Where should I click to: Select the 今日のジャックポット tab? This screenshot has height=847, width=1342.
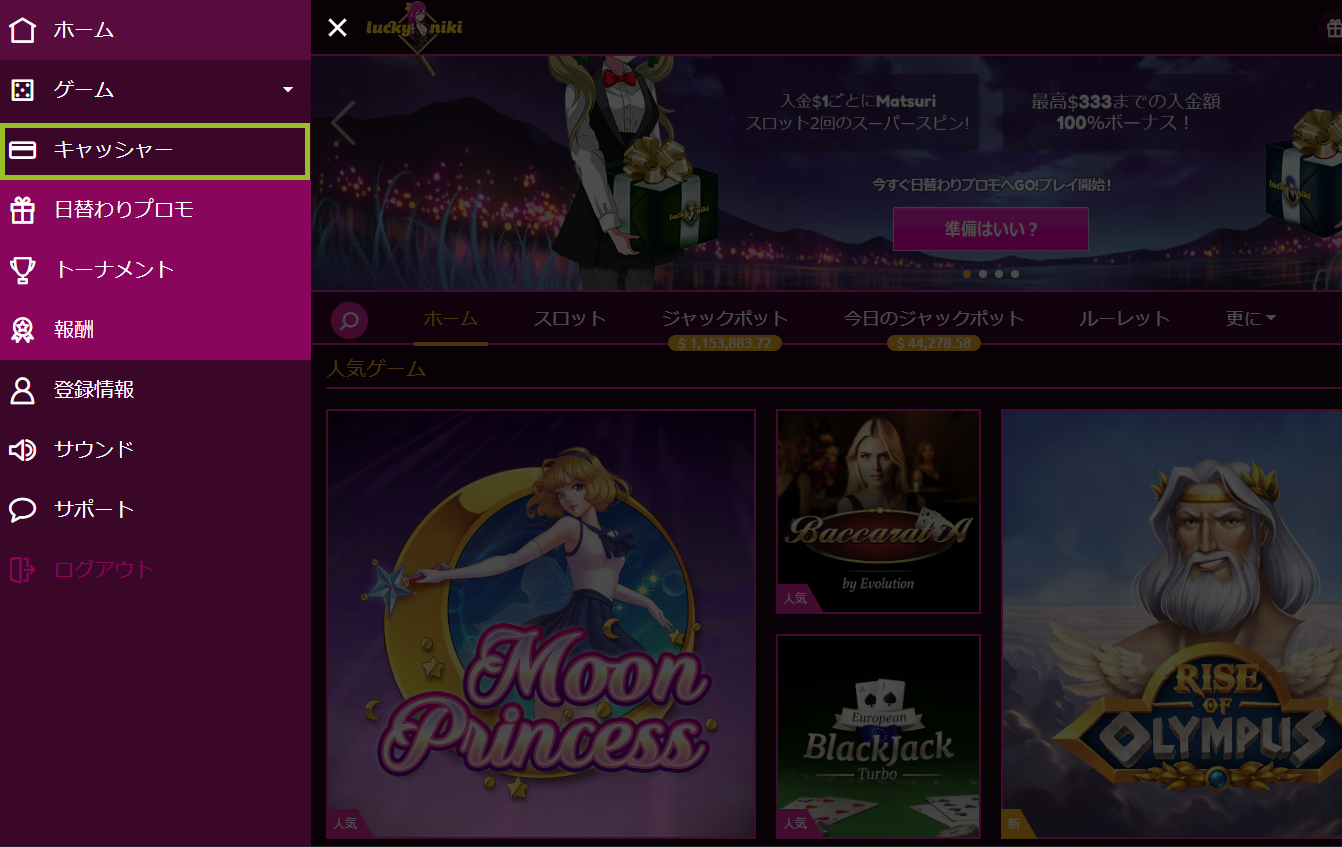click(934, 319)
